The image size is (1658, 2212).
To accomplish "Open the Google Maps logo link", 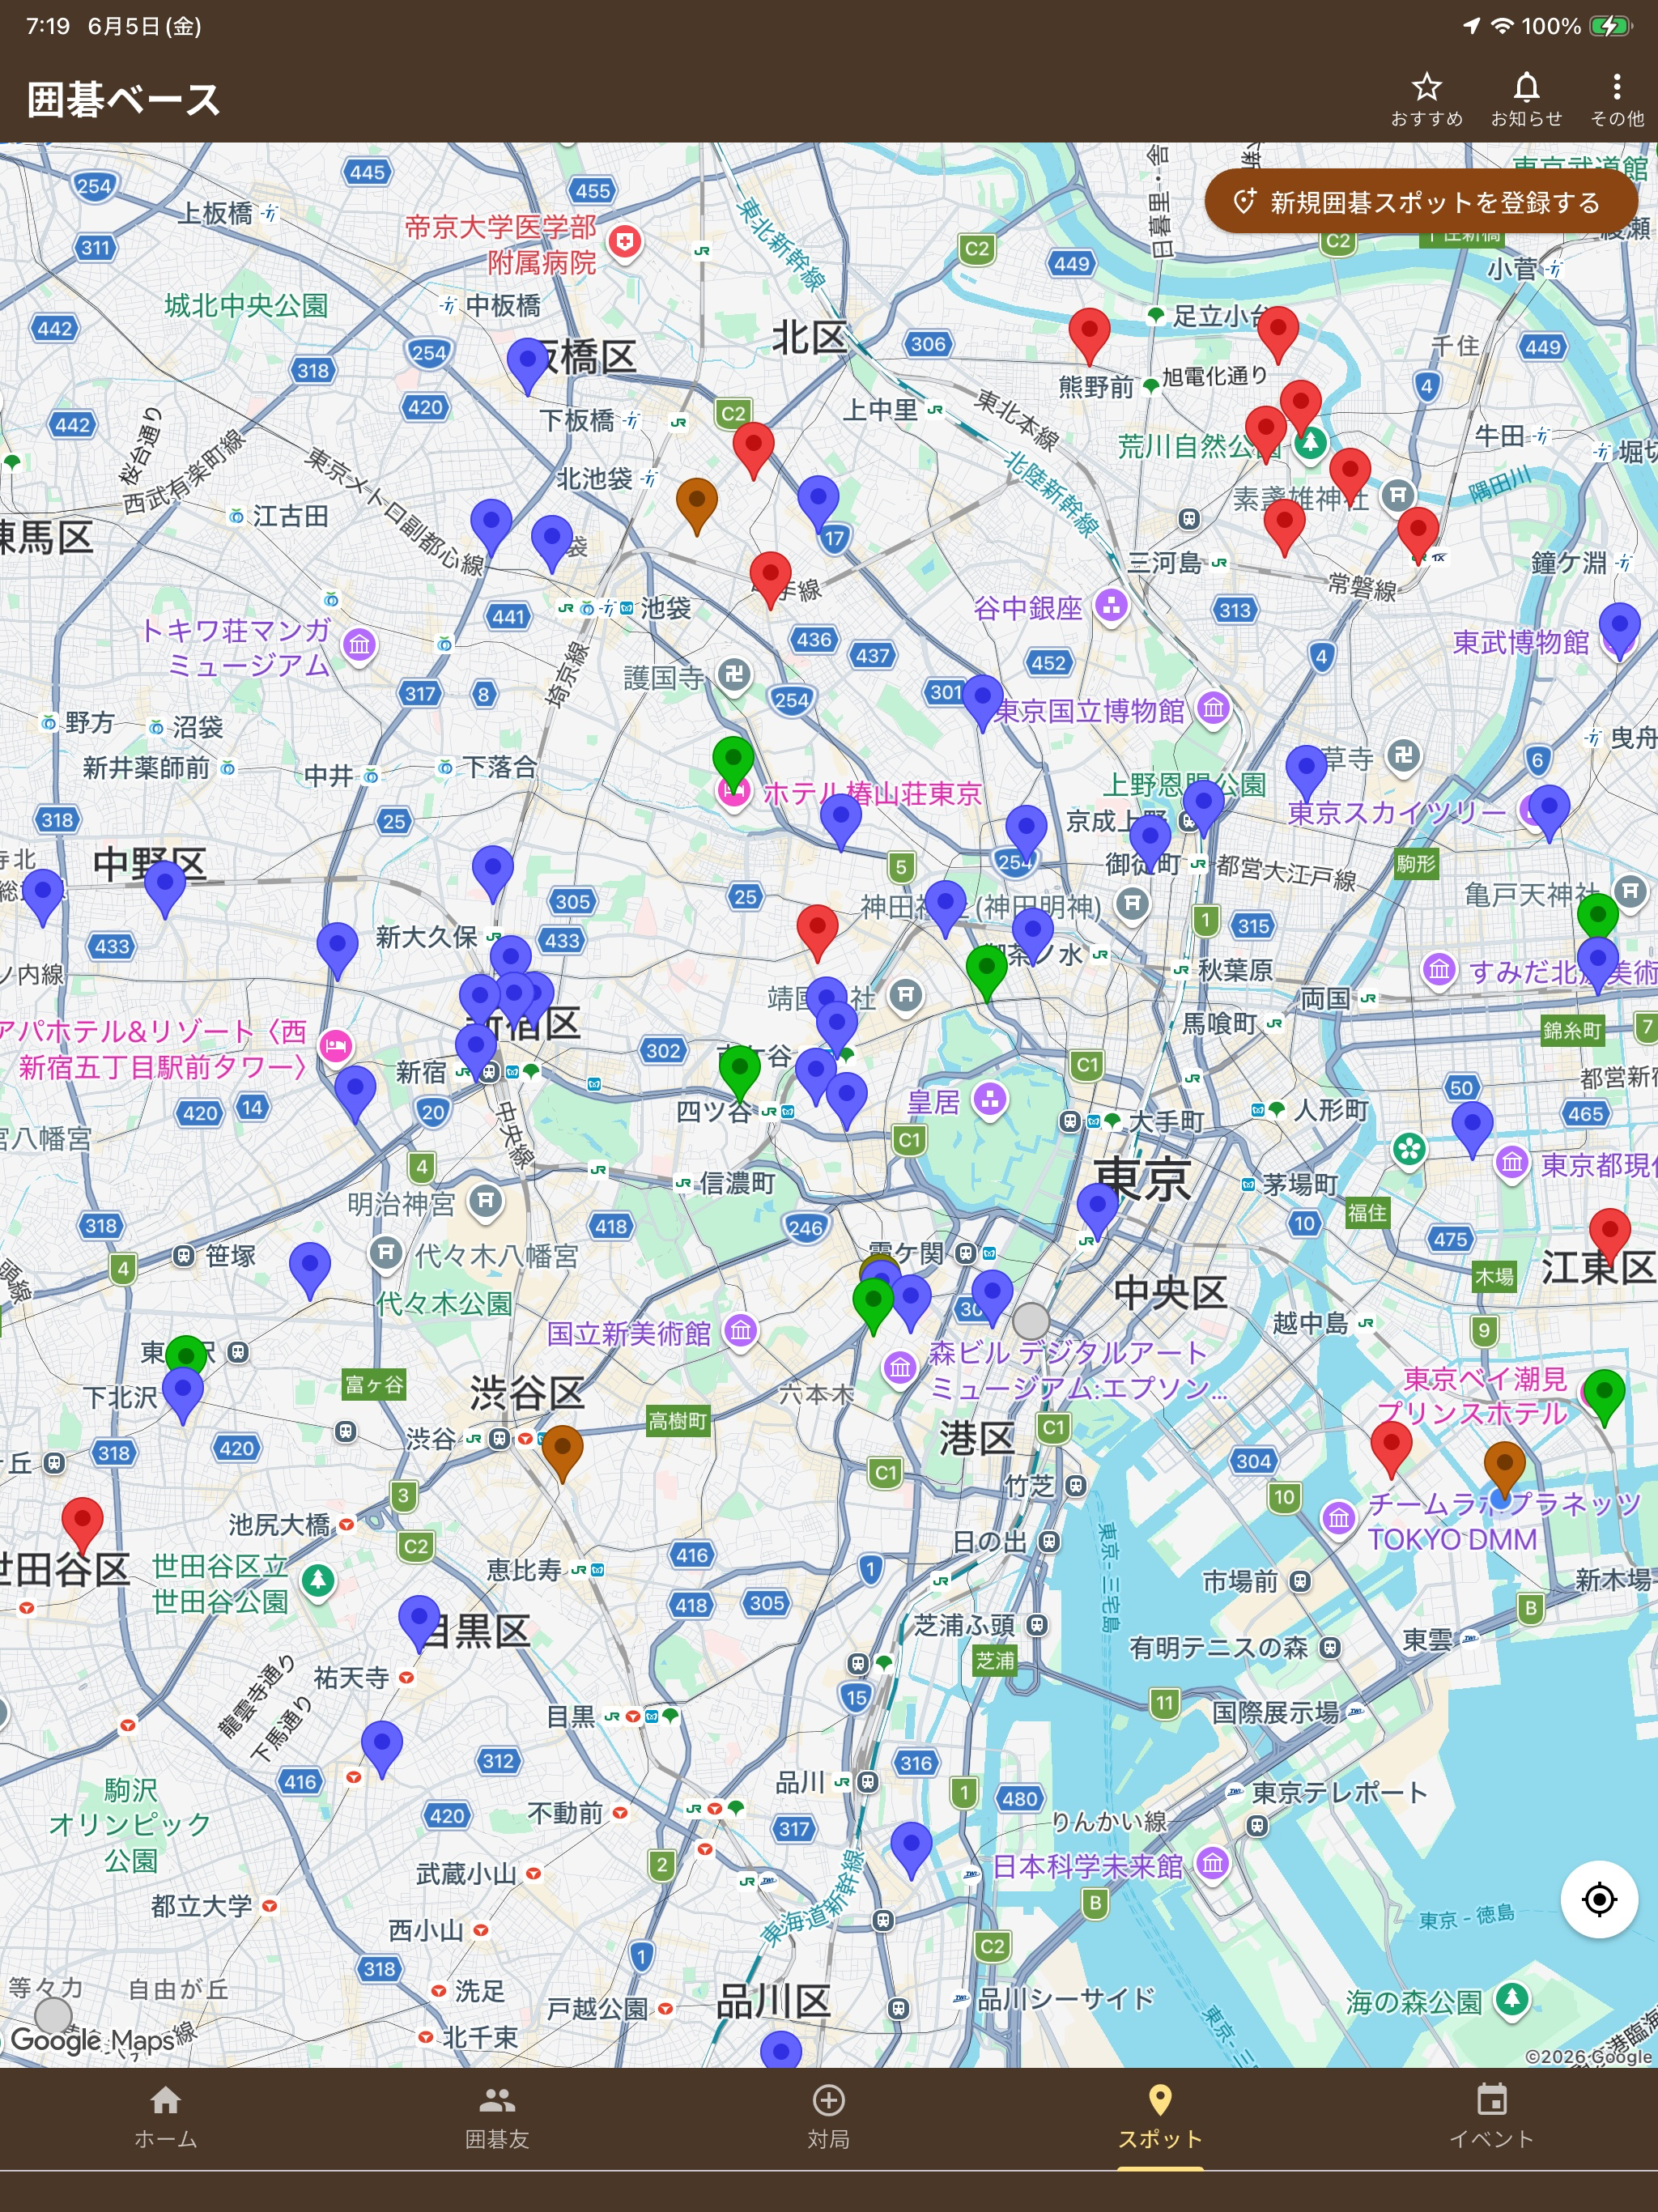I will pos(92,2040).
